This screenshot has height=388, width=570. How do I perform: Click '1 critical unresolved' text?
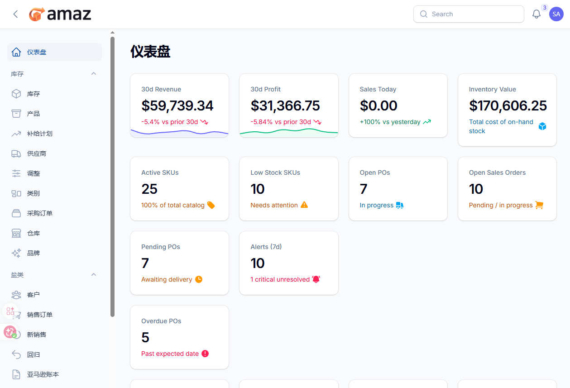(x=280, y=279)
